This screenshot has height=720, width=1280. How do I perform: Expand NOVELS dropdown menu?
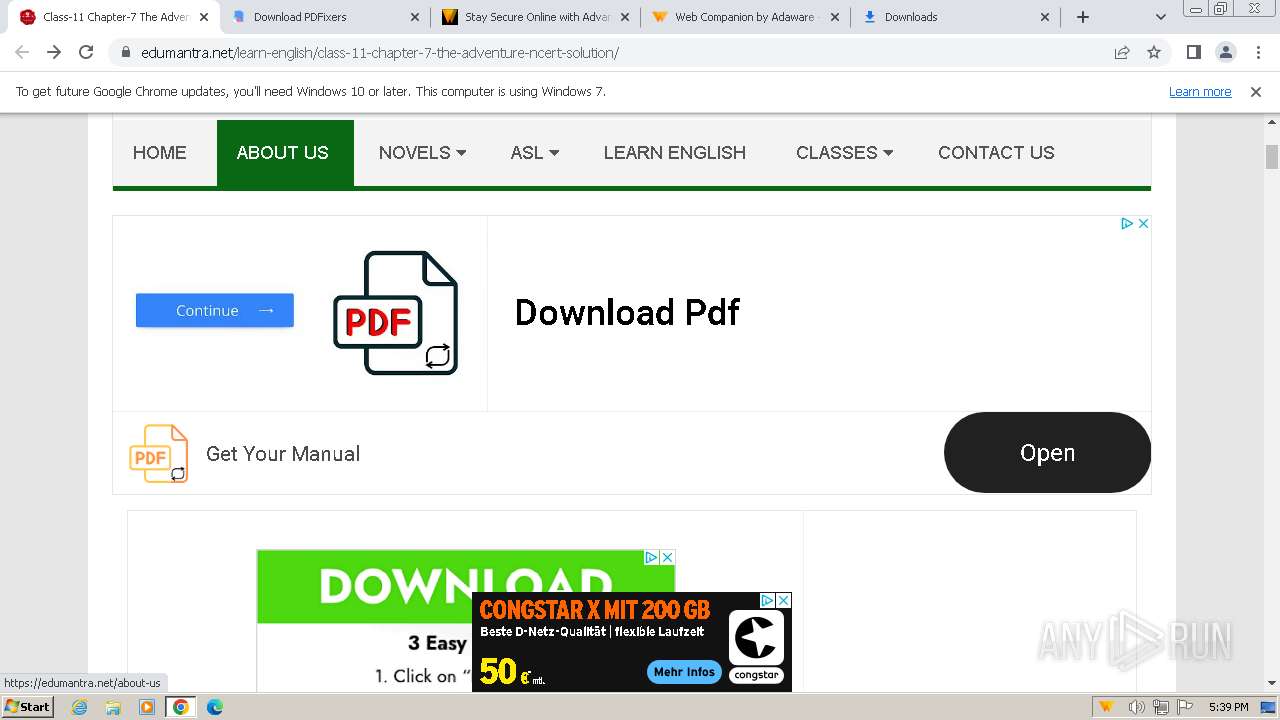[422, 153]
